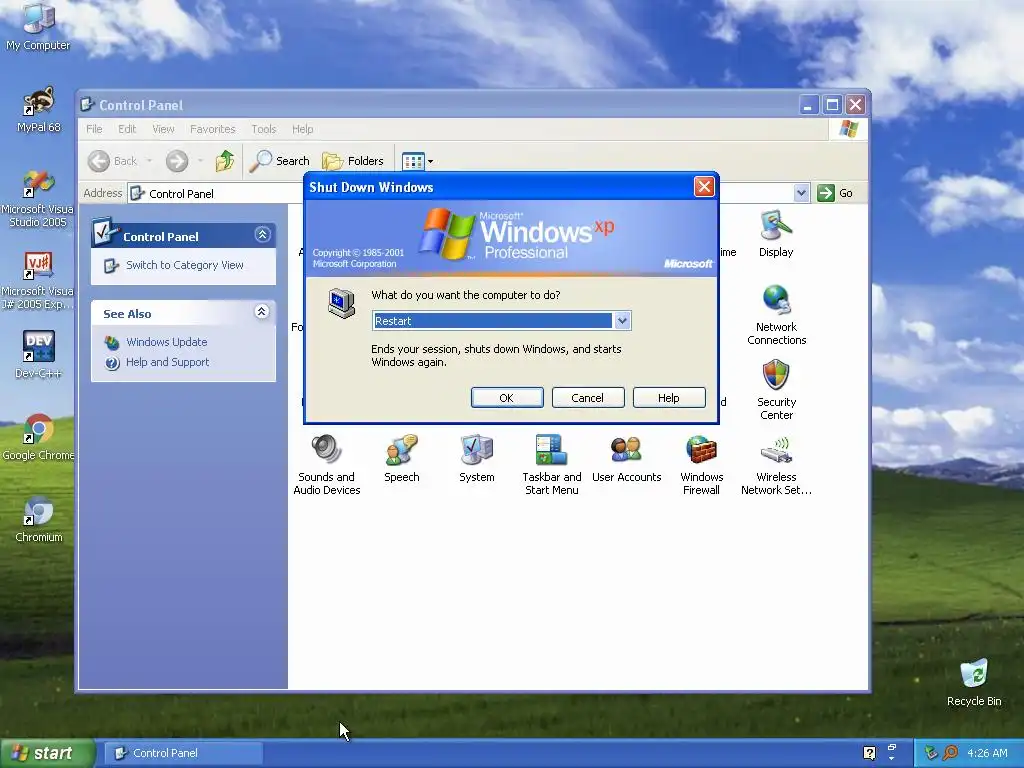Open the Edit menu
1024x768 pixels.
point(127,129)
